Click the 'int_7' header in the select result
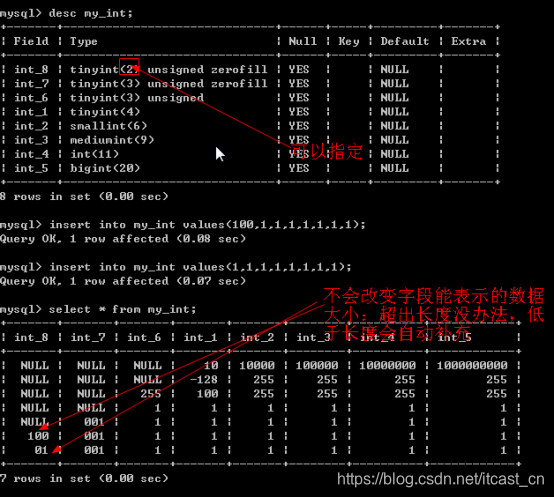Image resolution: width=554 pixels, height=498 pixels. 88,338
